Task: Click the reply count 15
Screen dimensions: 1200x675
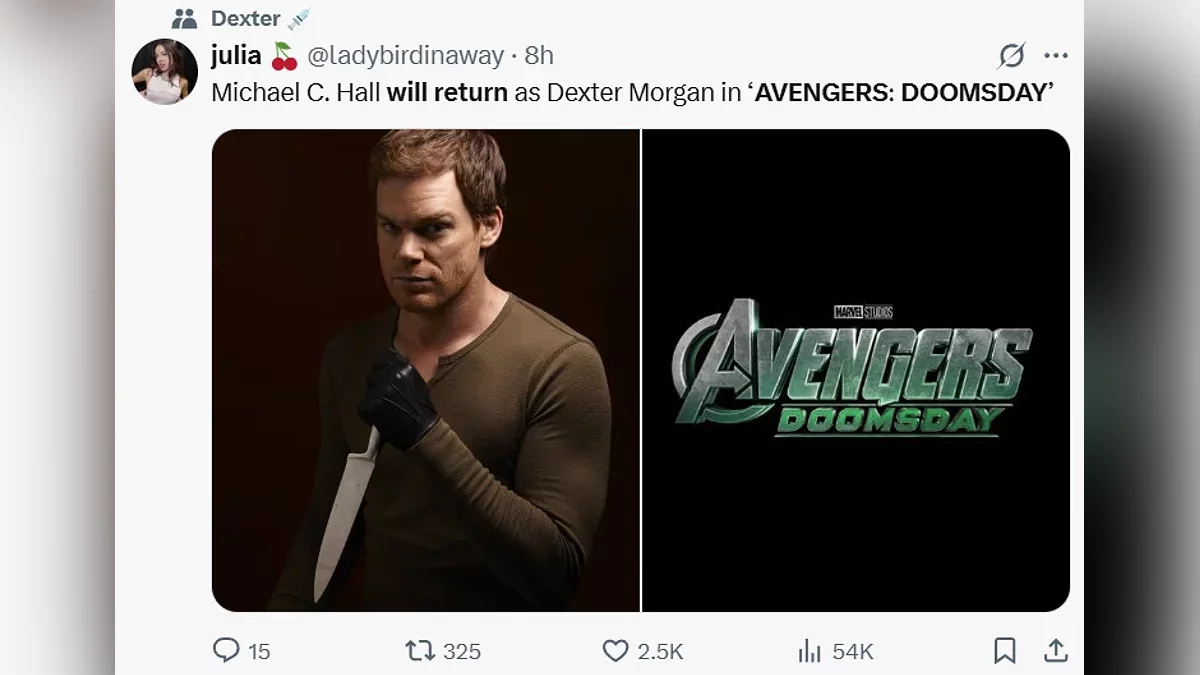Action: tap(259, 652)
